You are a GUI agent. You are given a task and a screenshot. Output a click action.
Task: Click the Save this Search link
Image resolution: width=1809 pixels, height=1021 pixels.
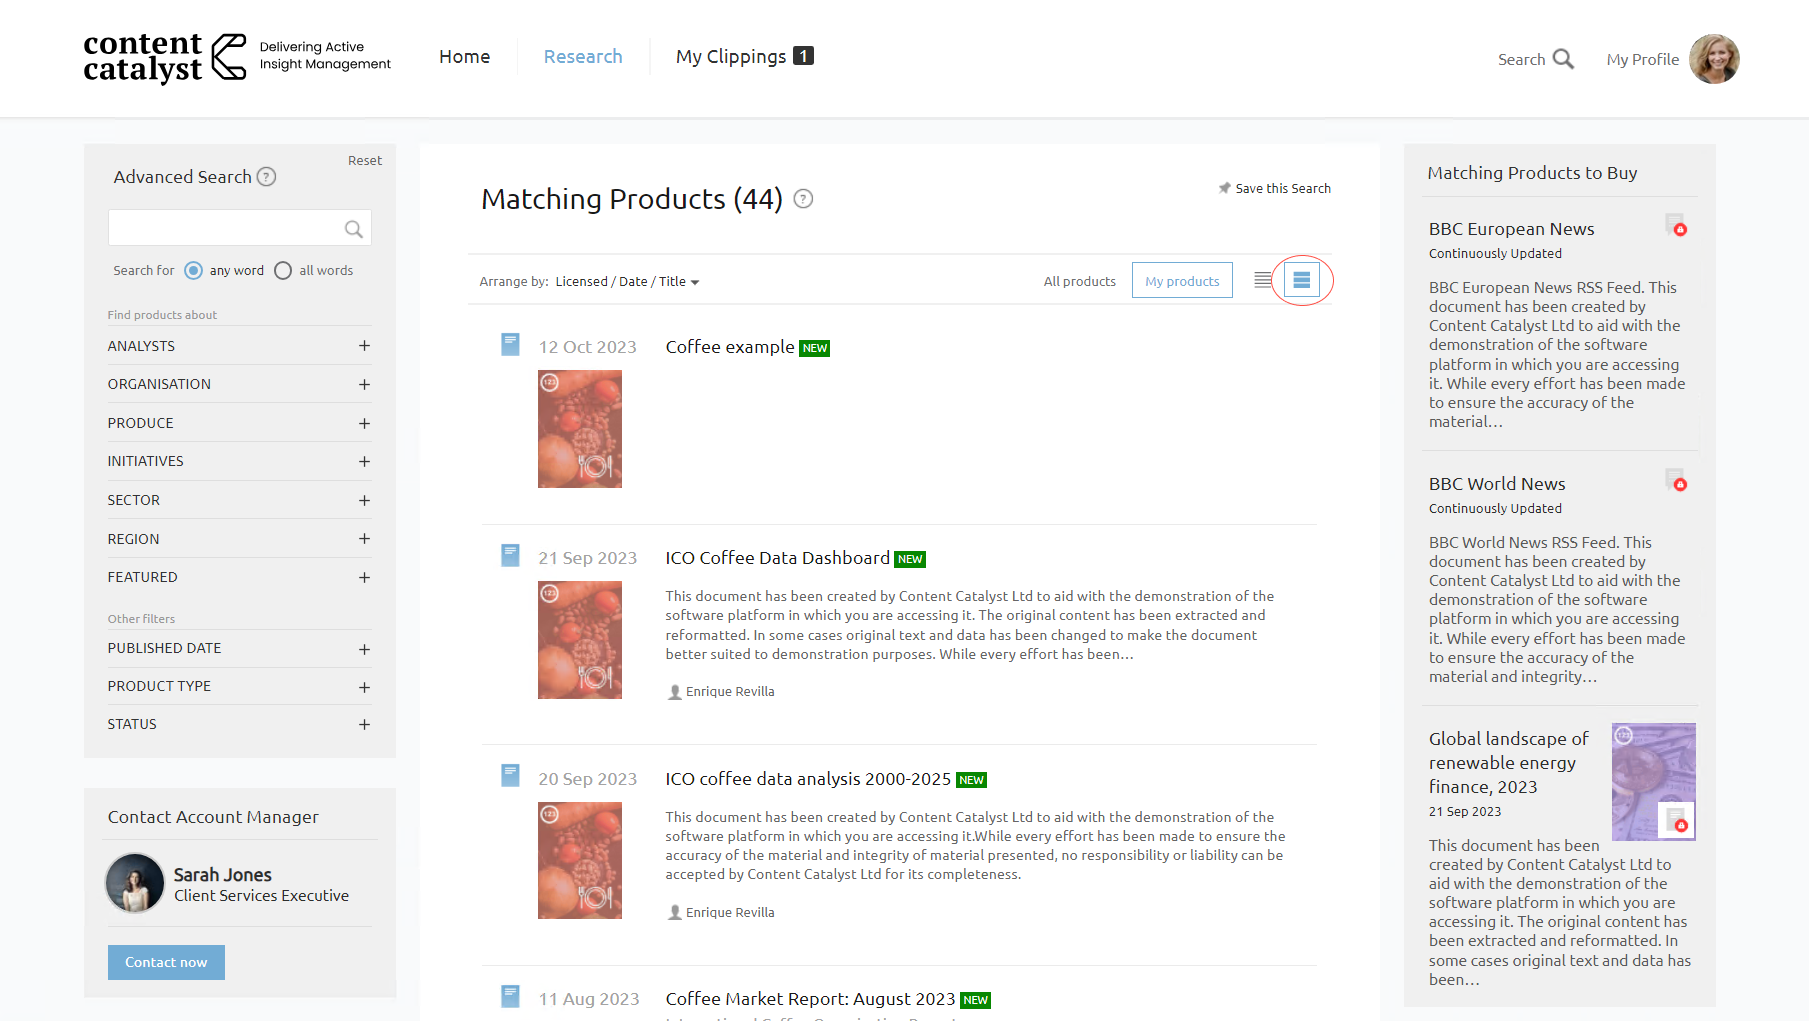coord(1275,188)
